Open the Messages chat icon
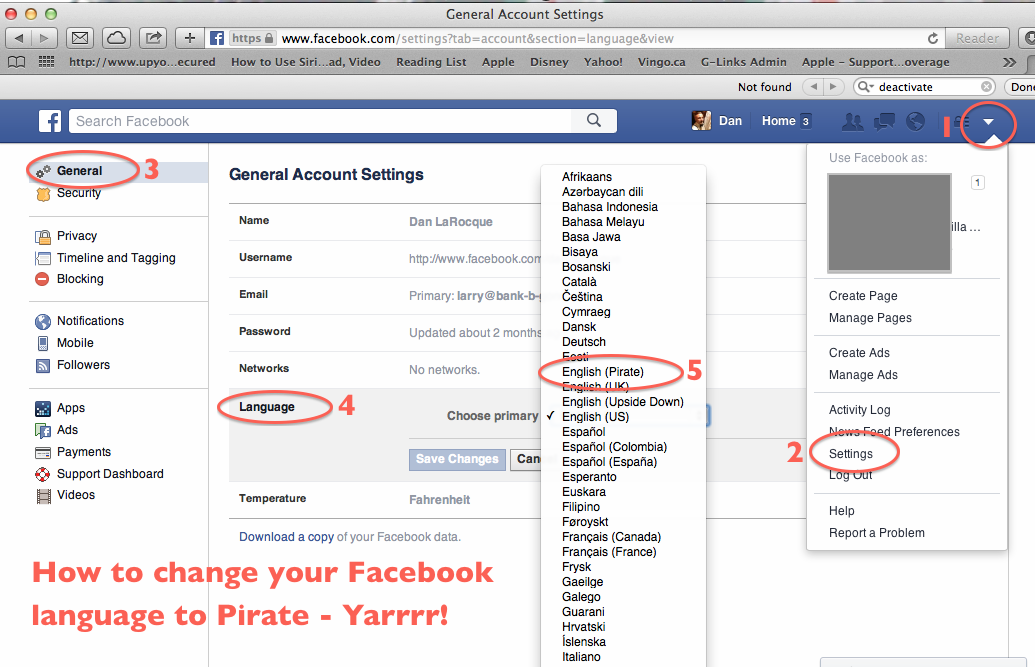The image size is (1035, 667). coord(885,122)
